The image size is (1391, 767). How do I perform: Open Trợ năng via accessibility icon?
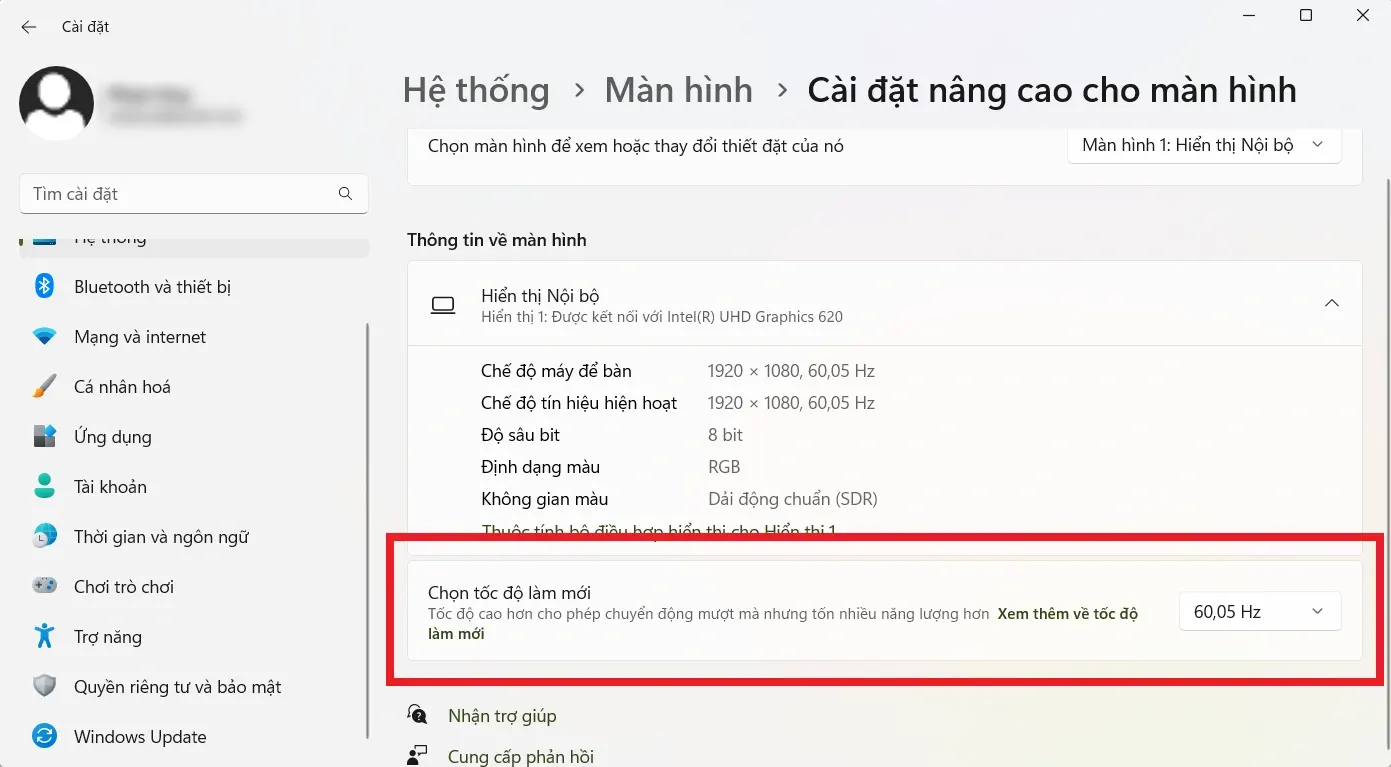click(44, 636)
